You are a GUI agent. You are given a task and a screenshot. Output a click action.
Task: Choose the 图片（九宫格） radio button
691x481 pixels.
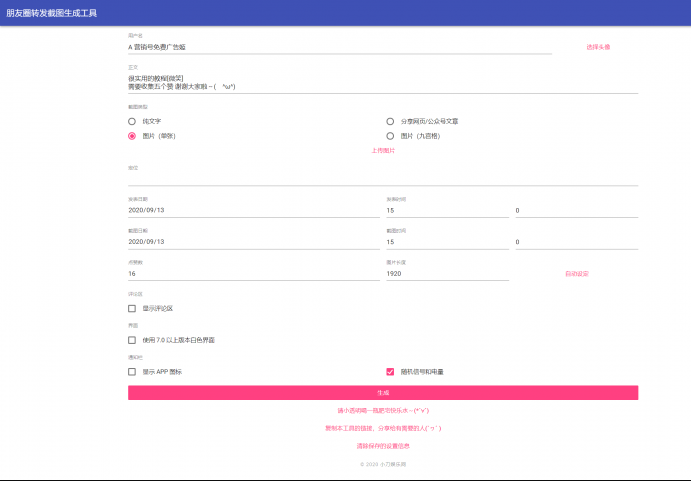coord(390,136)
